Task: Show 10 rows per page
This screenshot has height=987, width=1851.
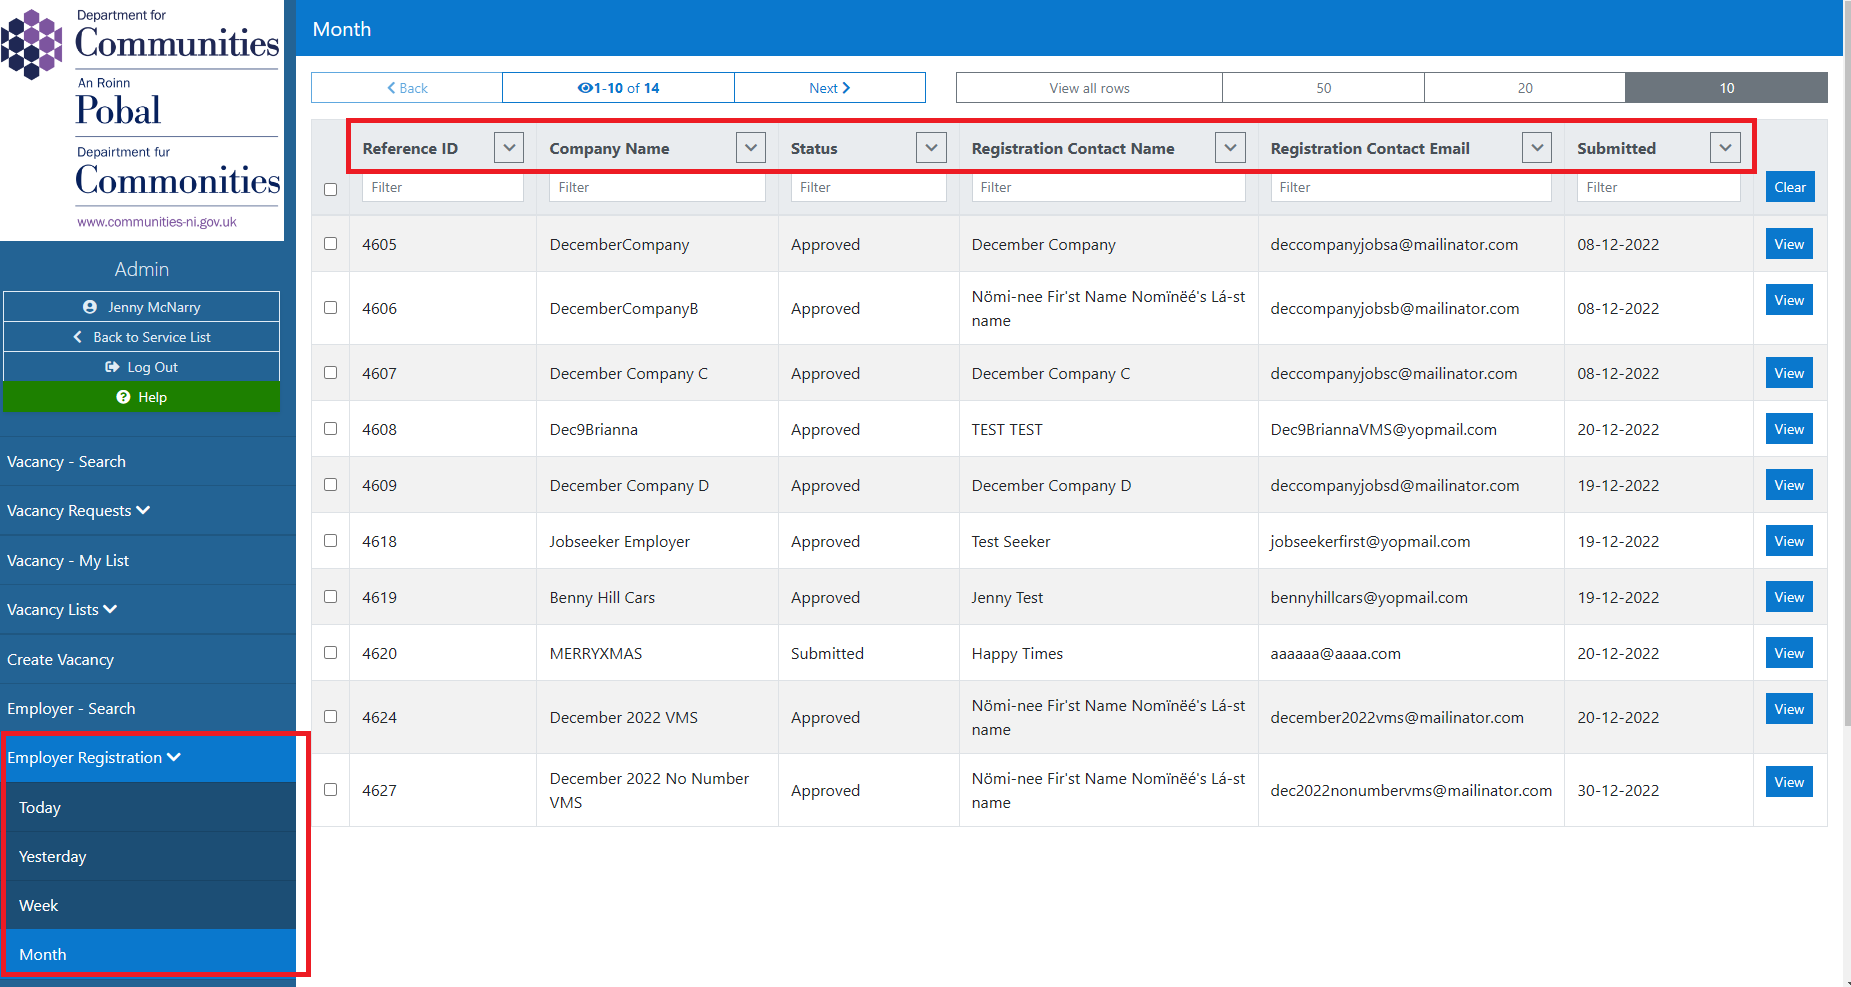Action: click(1727, 88)
